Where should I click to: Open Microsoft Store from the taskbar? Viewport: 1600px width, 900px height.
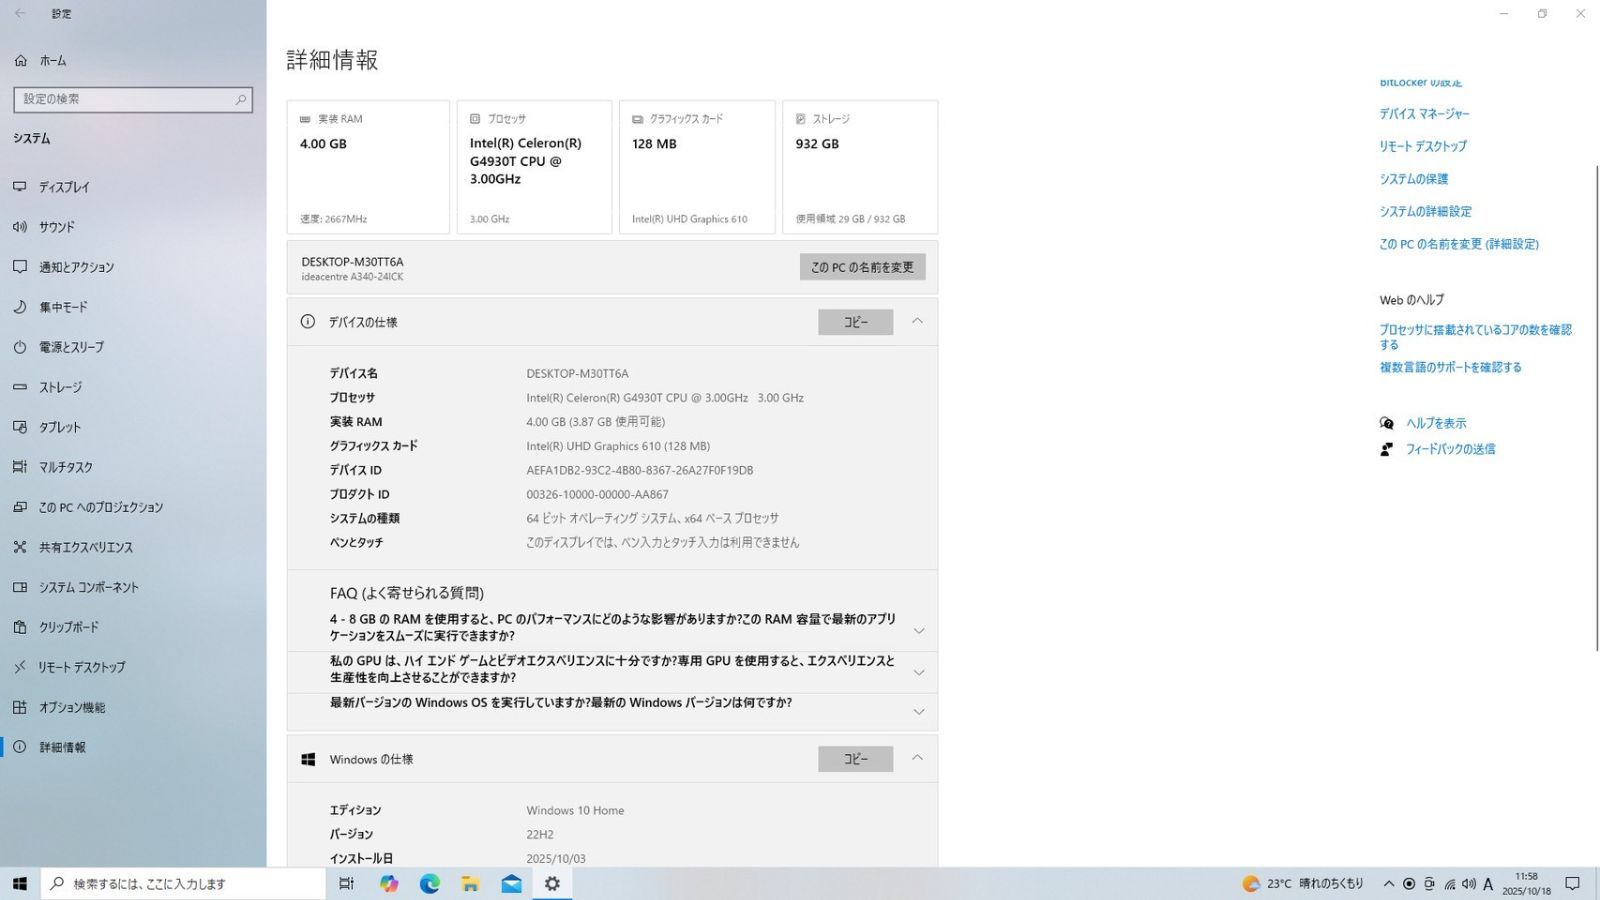pos(470,883)
